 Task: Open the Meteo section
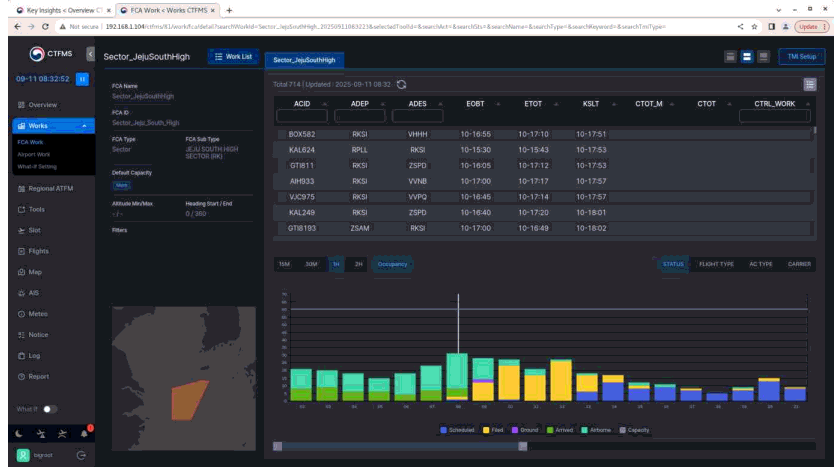pyautogui.click(x=33, y=314)
